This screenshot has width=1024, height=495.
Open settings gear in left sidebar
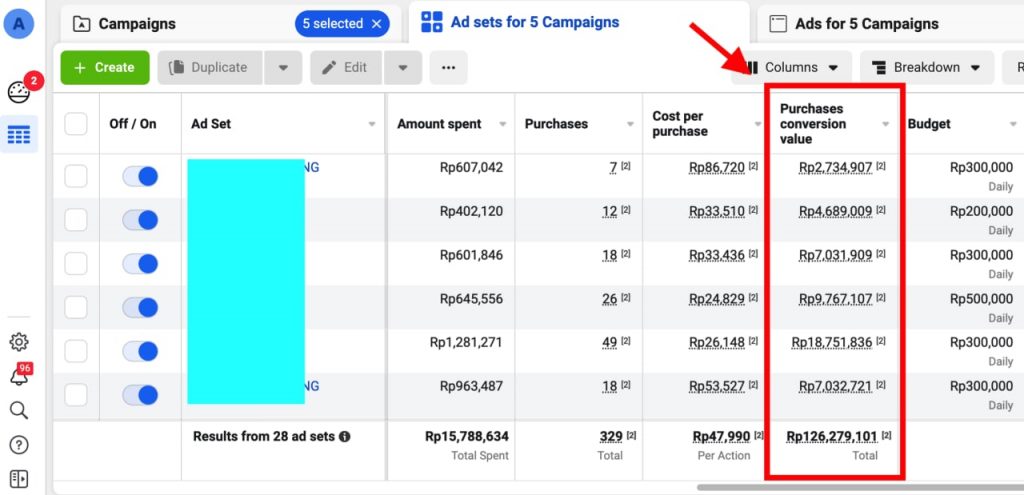click(19, 342)
